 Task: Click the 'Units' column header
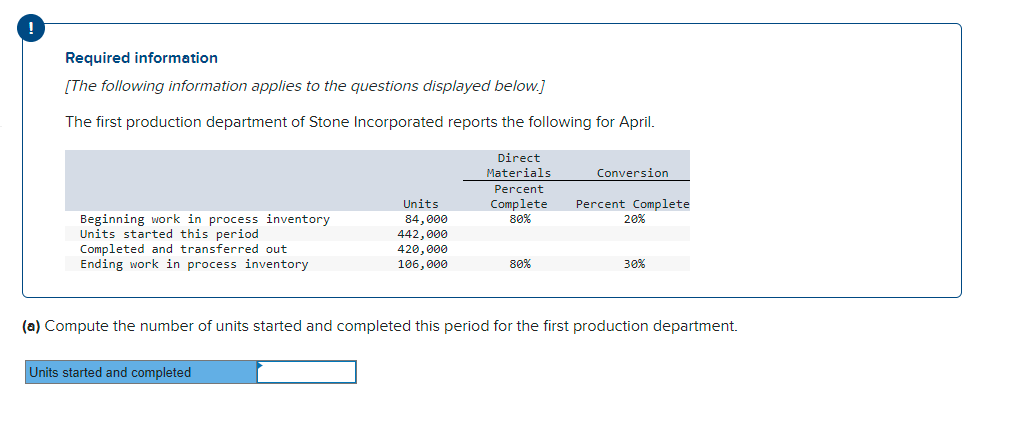[420, 204]
